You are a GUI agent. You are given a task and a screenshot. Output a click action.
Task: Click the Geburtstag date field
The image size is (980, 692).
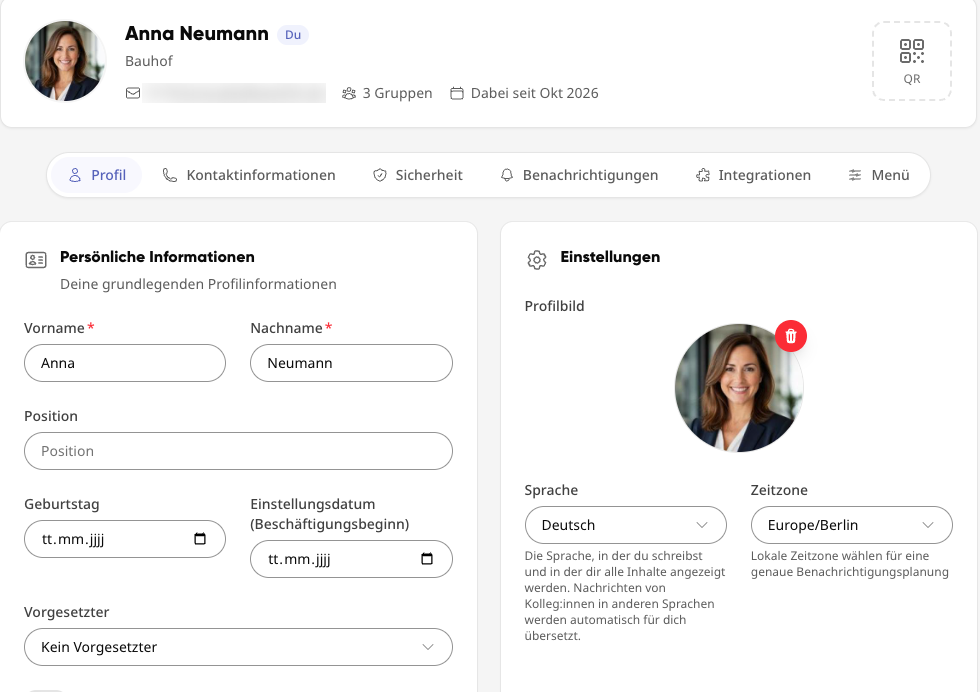pos(125,539)
